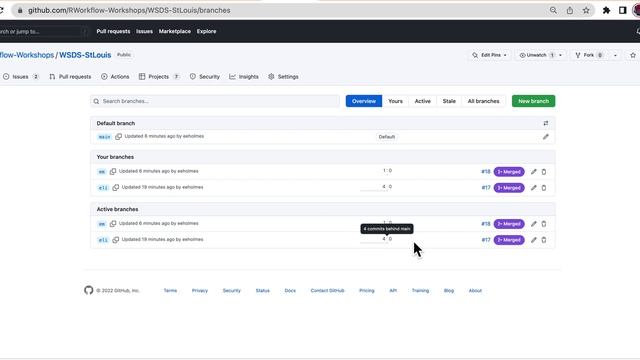Select the Yours branch filter
This screenshot has width=640, height=360.
pyautogui.click(x=395, y=101)
